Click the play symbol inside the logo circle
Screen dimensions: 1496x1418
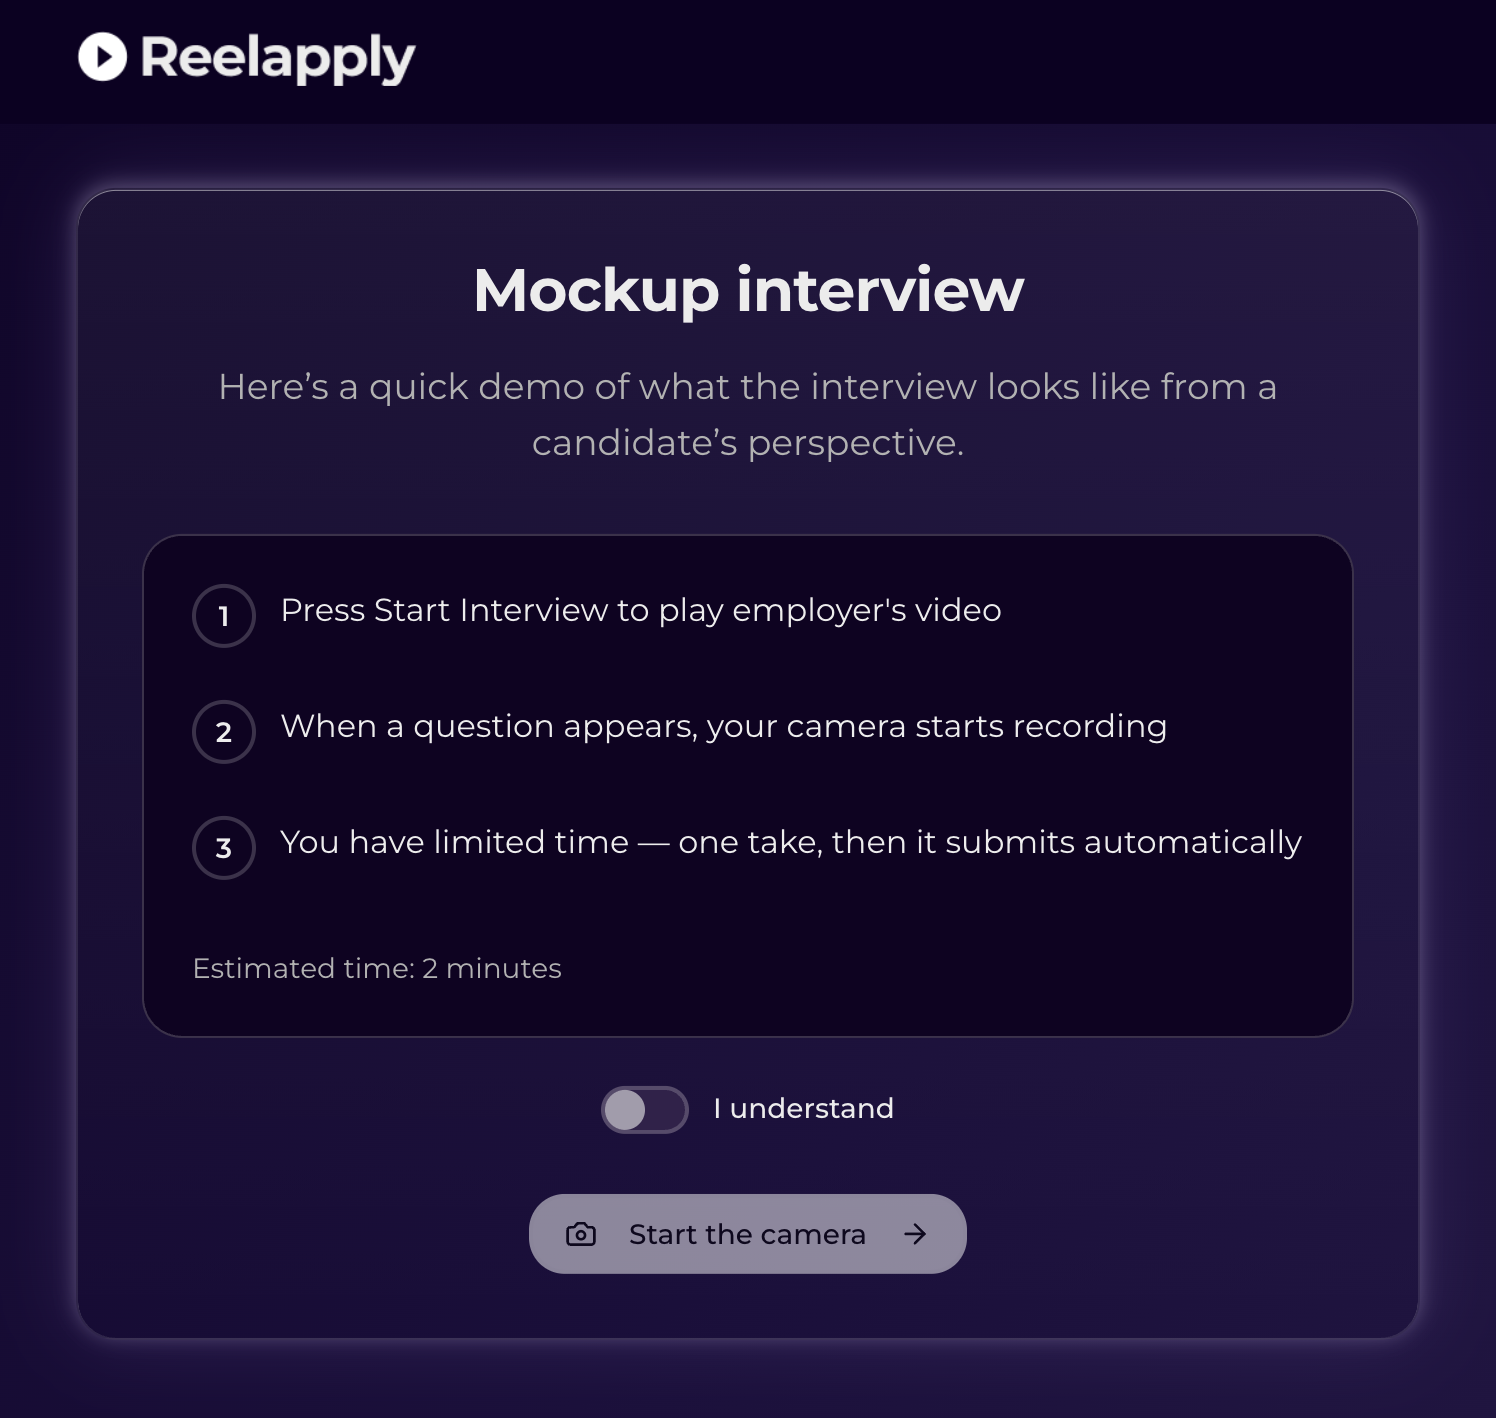click(x=103, y=57)
